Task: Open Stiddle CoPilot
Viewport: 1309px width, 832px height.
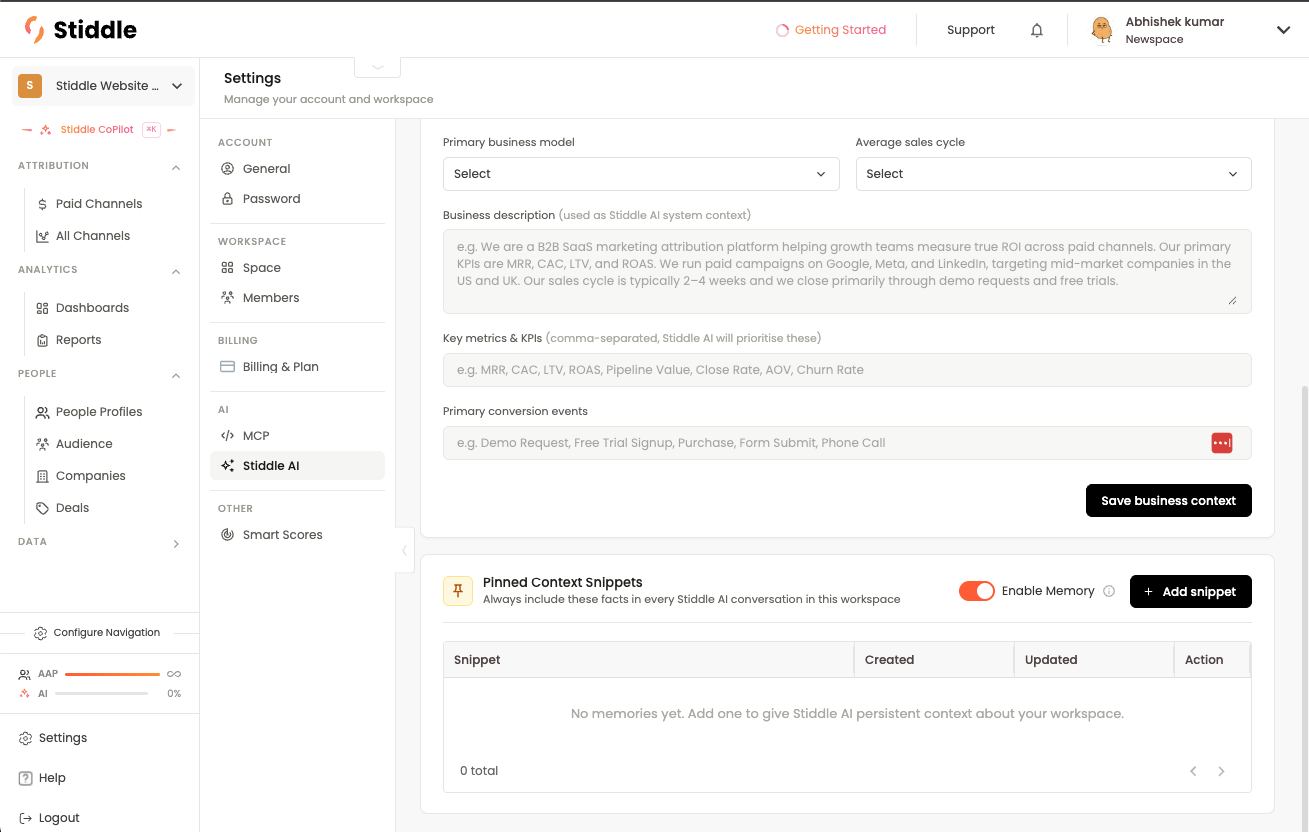Action: [97, 130]
